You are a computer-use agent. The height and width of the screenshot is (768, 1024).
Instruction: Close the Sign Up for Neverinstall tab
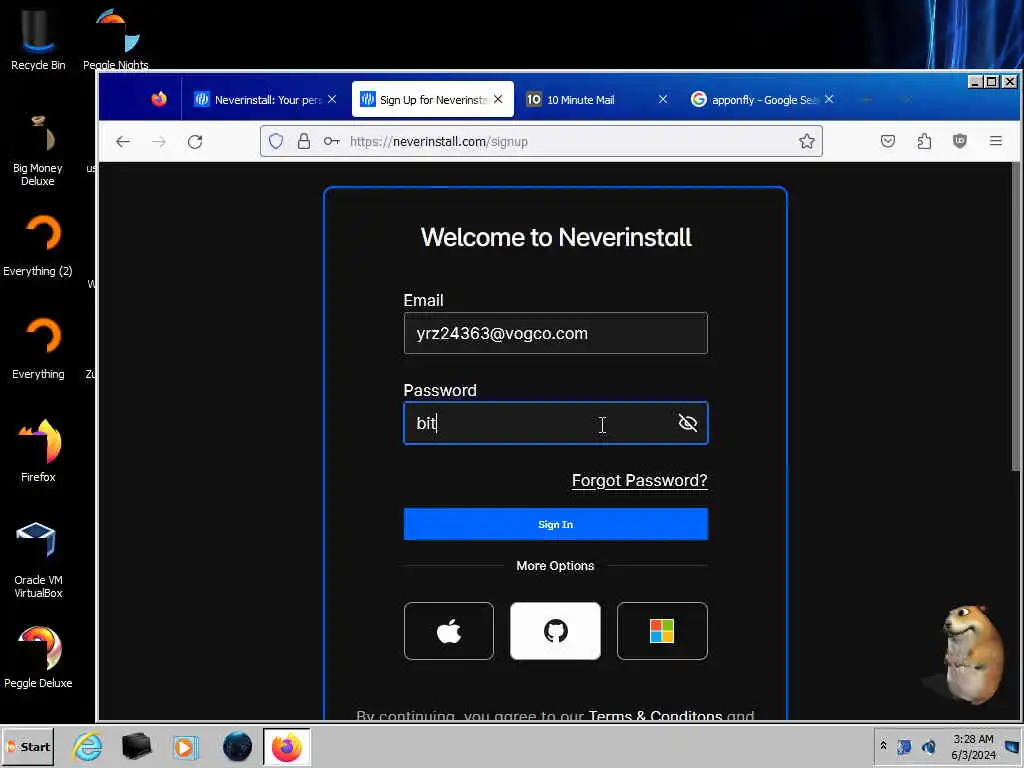click(x=498, y=99)
